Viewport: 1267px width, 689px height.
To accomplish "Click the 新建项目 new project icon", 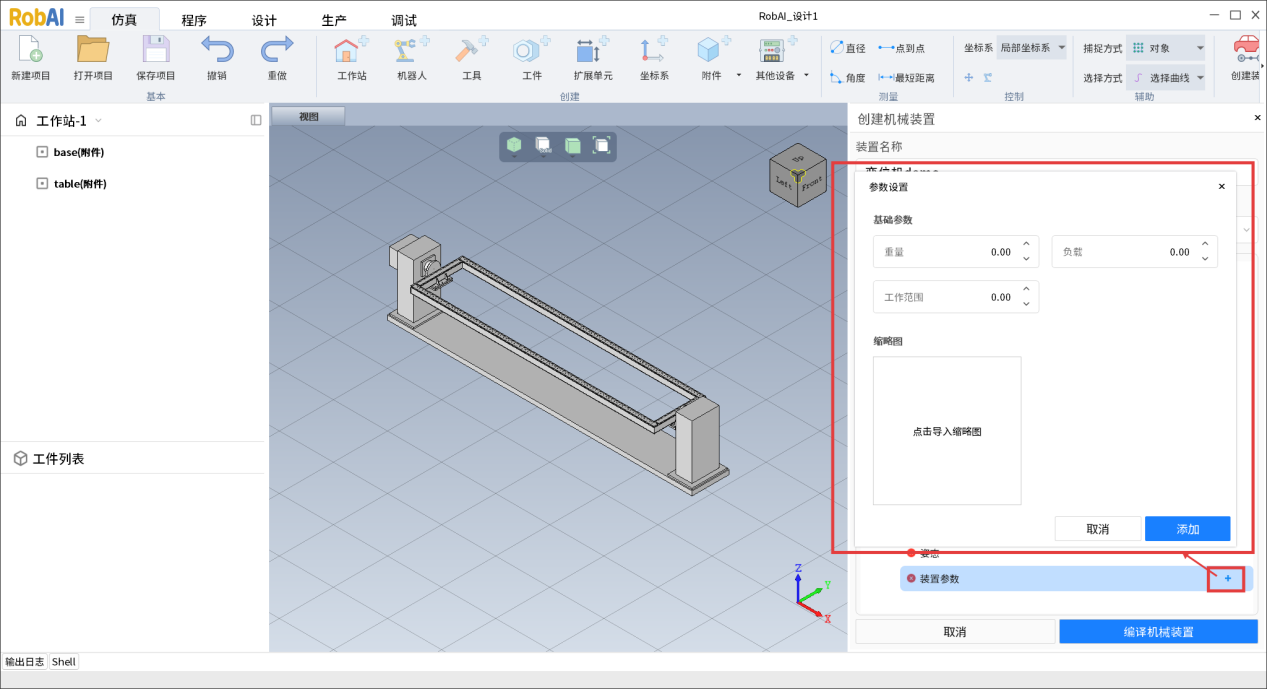I will tap(30, 50).
